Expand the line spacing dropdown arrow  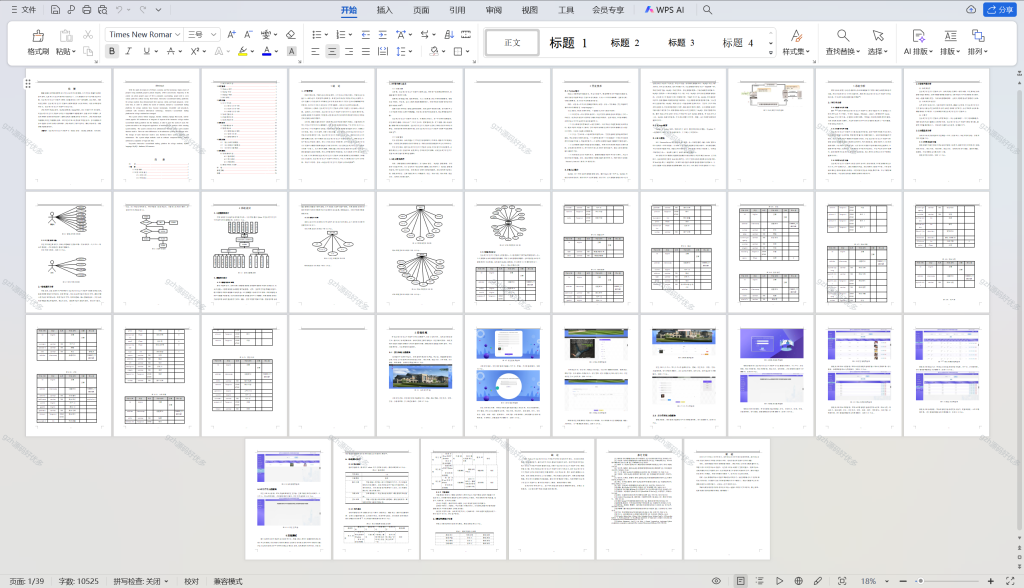pyautogui.click(x=409, y=51)
